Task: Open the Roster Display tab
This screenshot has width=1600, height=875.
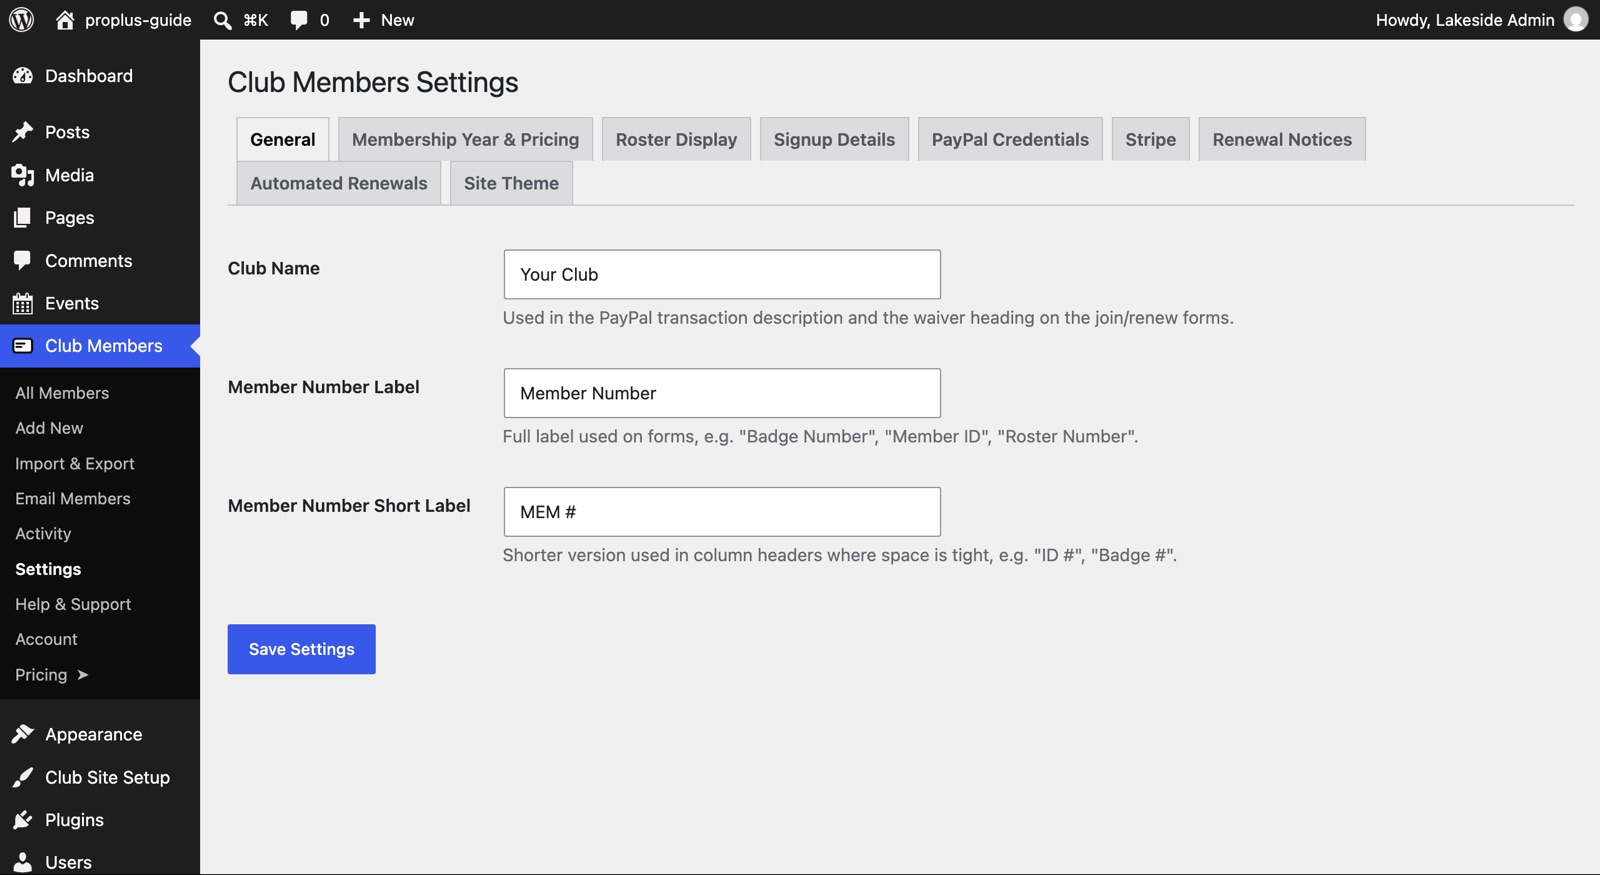Action: (676, 139)
